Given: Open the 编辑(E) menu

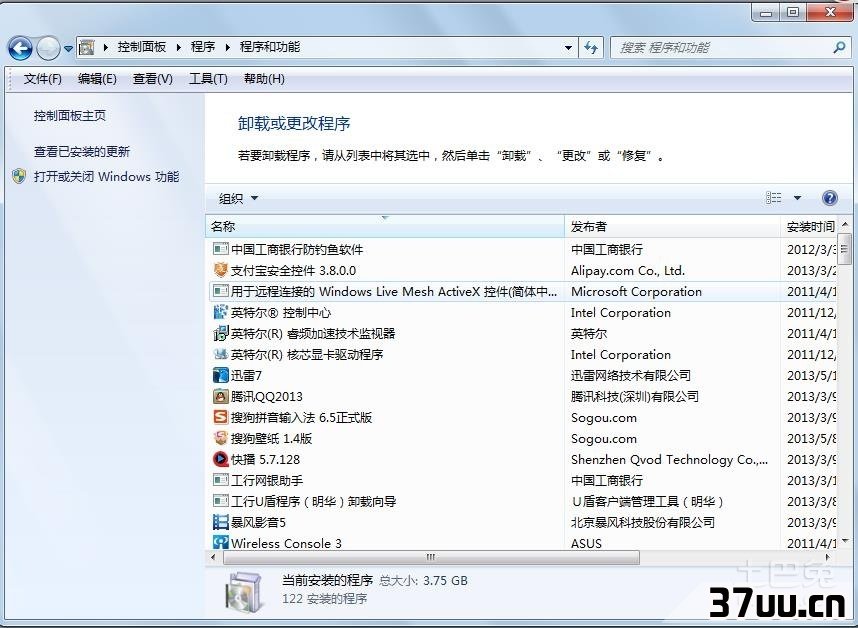Looking at the screenshot, I should (97, 79).
